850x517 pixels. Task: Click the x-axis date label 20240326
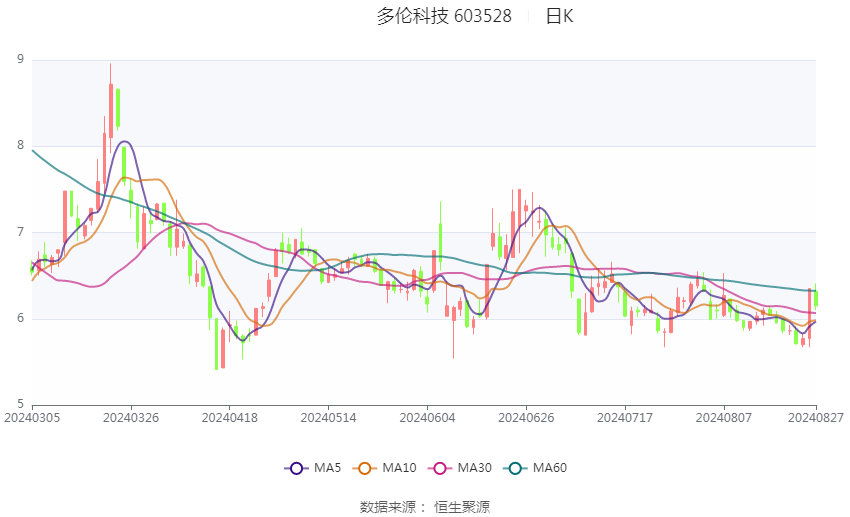point(131,418)
